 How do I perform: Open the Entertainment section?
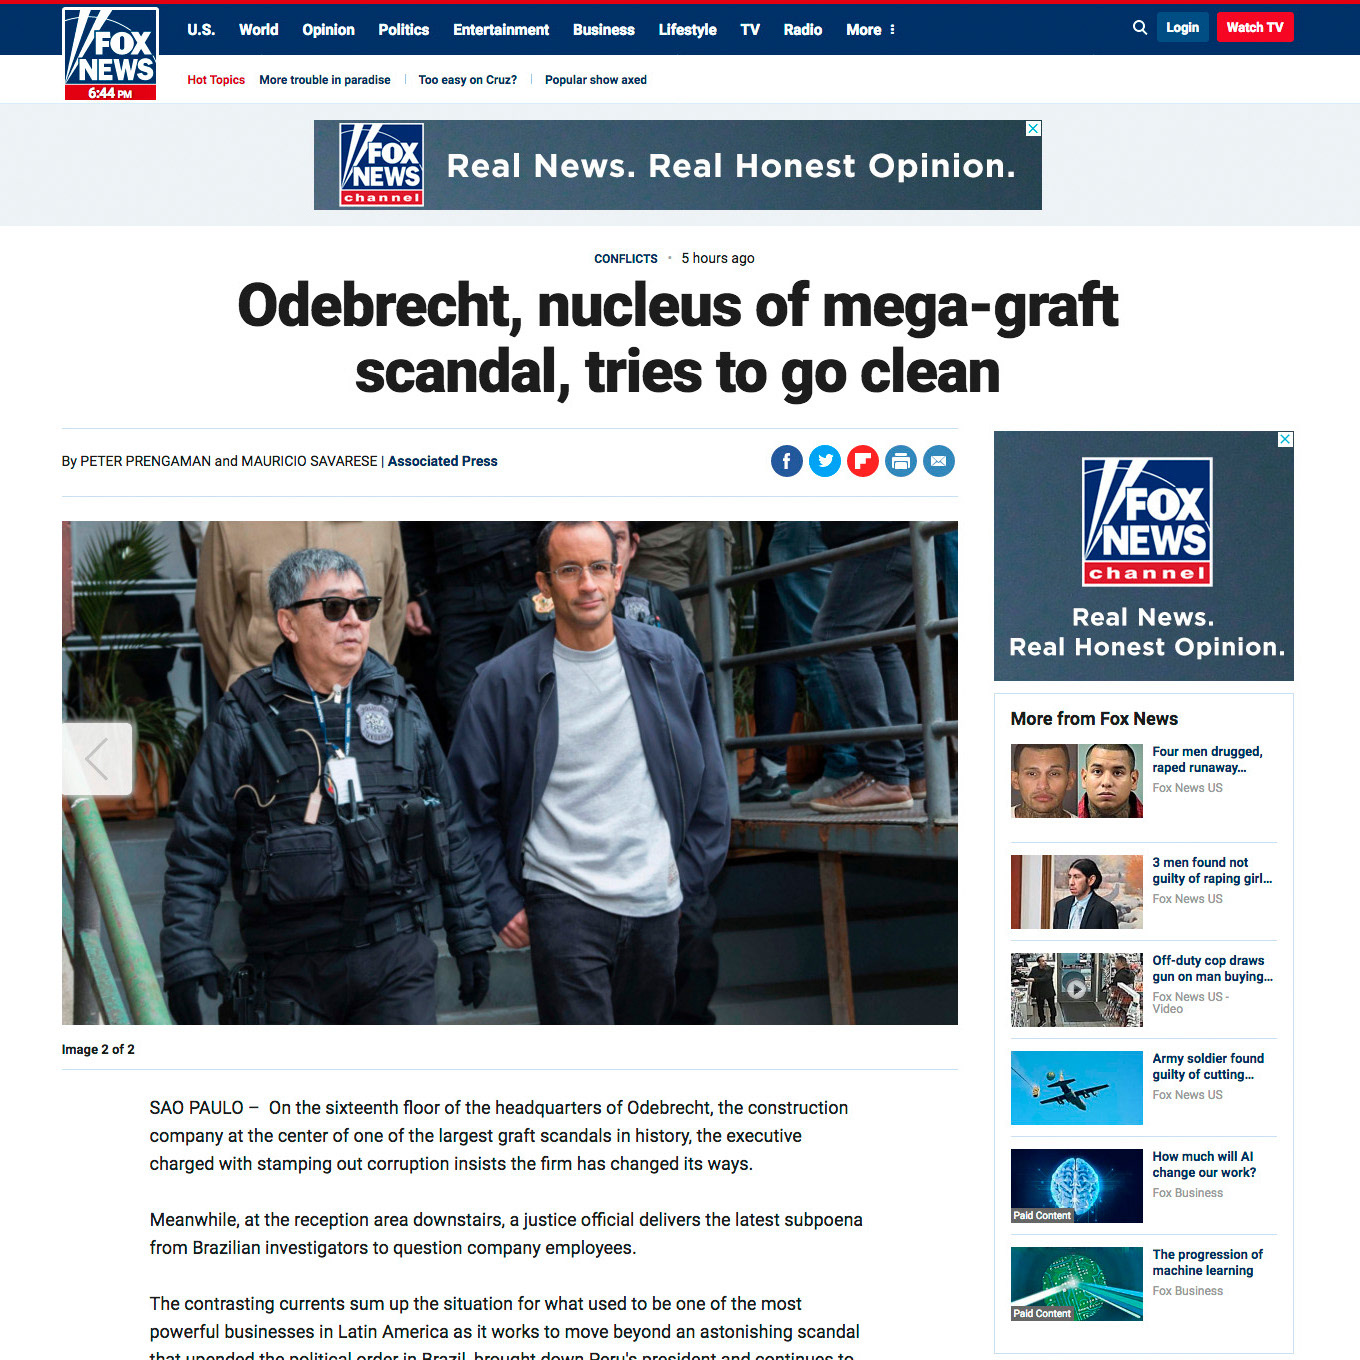(x=501, y=30)
